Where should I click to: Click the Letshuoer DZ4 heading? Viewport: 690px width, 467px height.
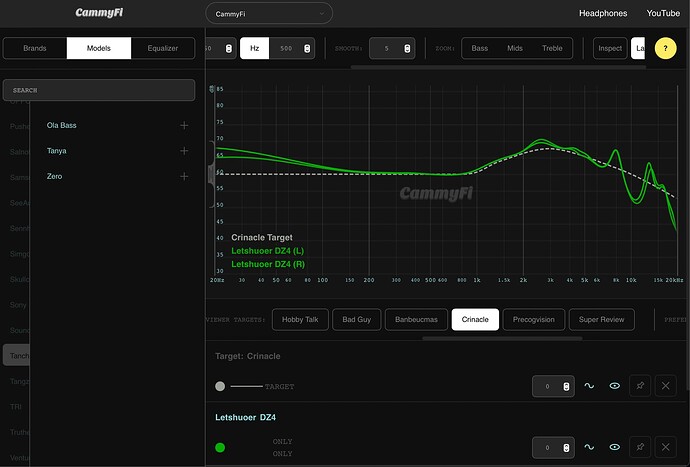[x=246, y=417]
